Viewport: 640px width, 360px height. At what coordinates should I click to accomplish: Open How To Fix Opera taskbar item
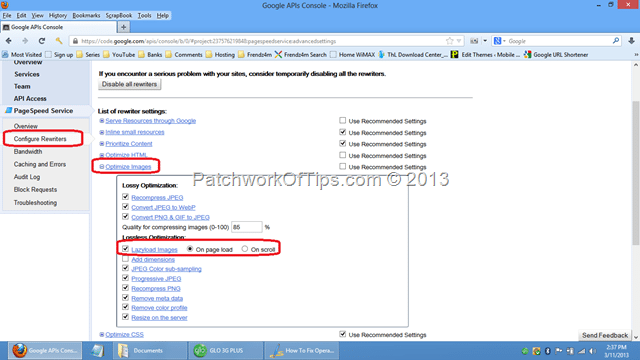[x=302, y=351]
